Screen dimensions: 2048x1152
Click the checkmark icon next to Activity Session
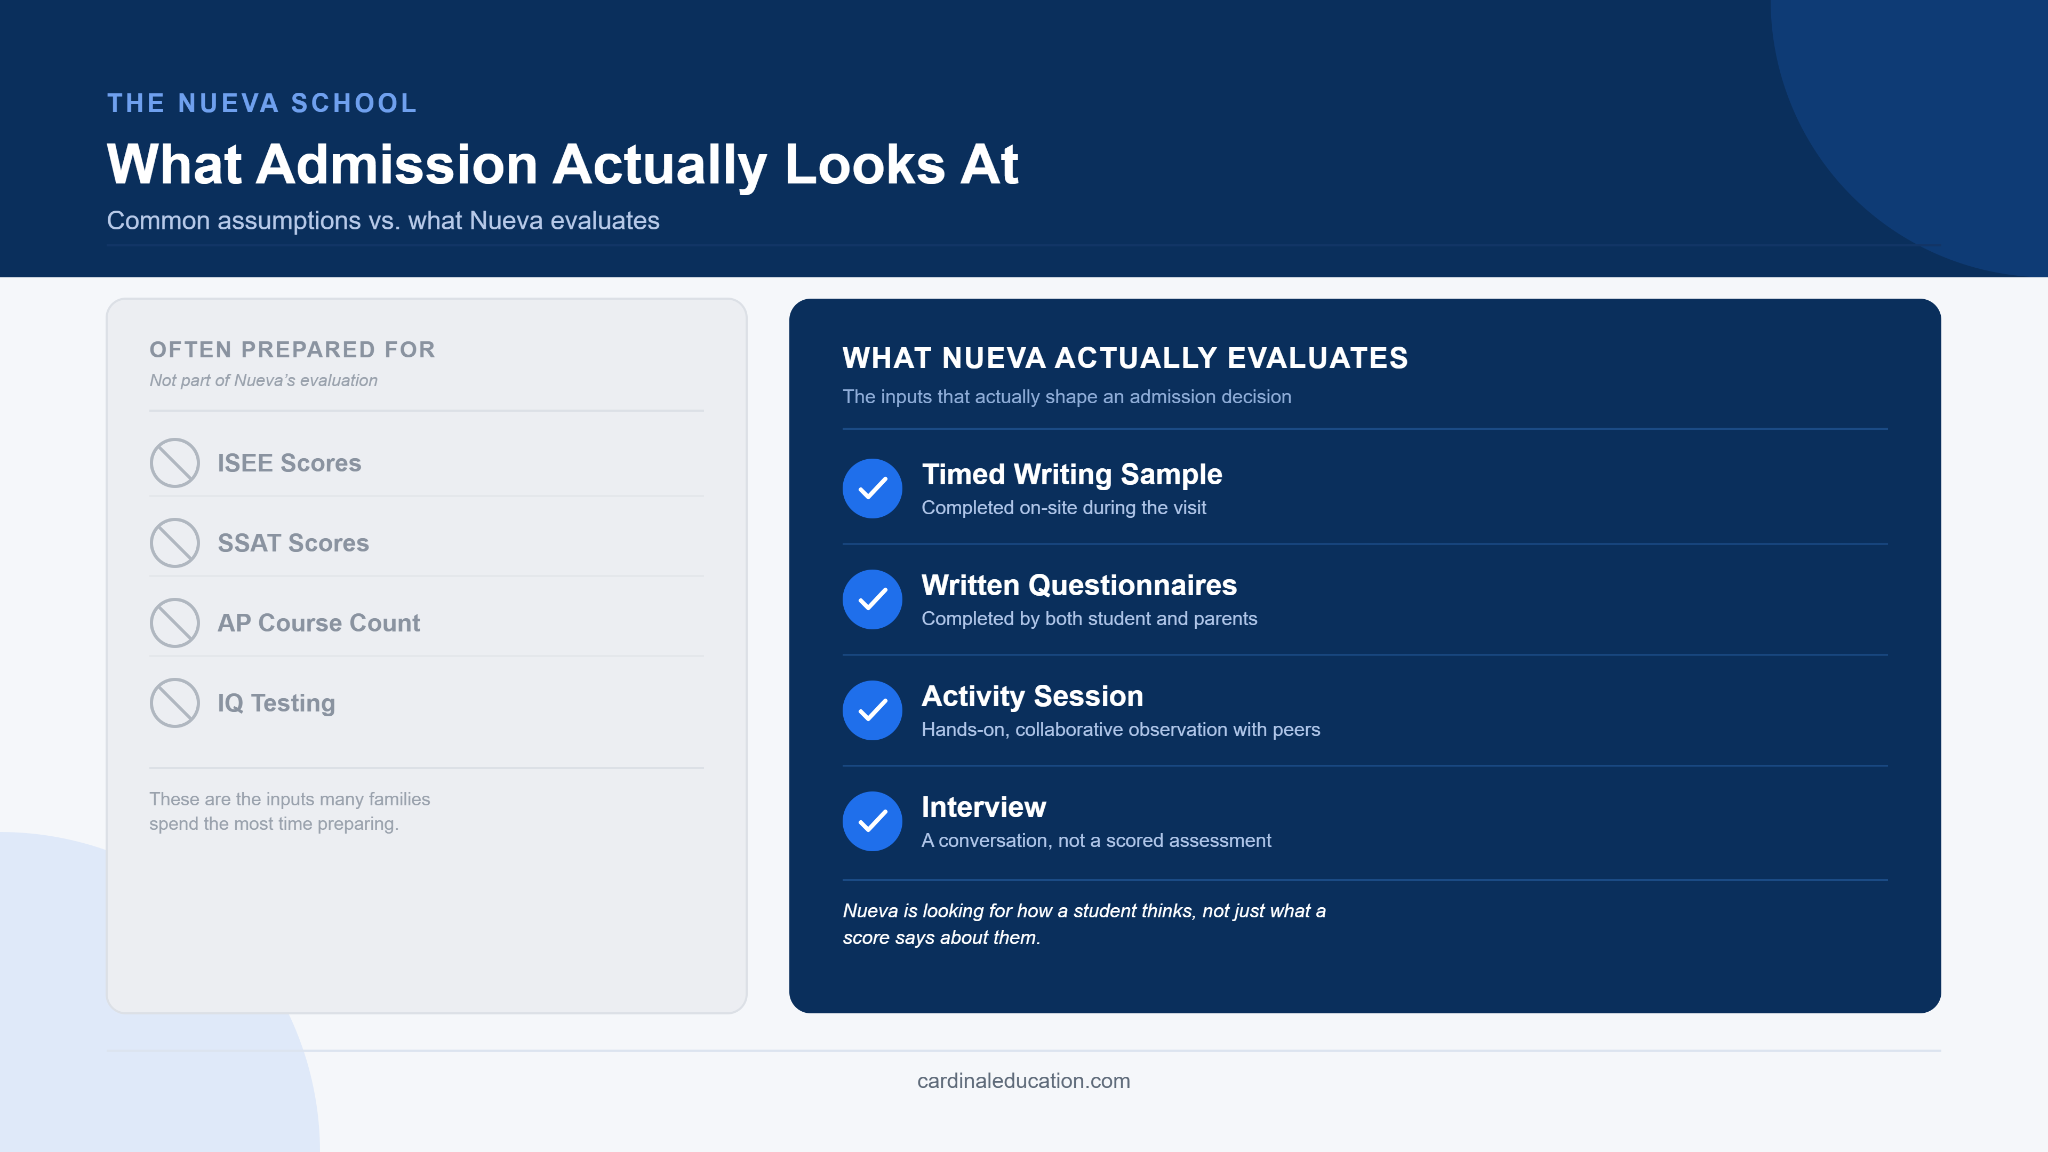(873, 710)
